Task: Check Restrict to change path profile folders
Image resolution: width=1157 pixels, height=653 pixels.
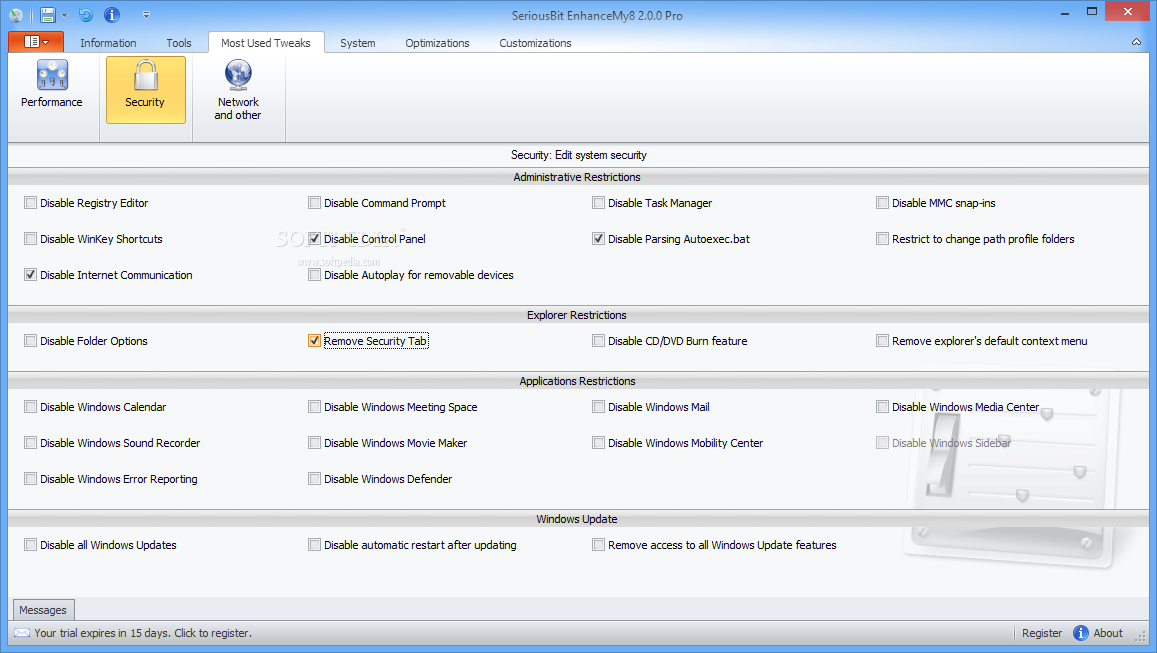Action: [x=883, y=238]
